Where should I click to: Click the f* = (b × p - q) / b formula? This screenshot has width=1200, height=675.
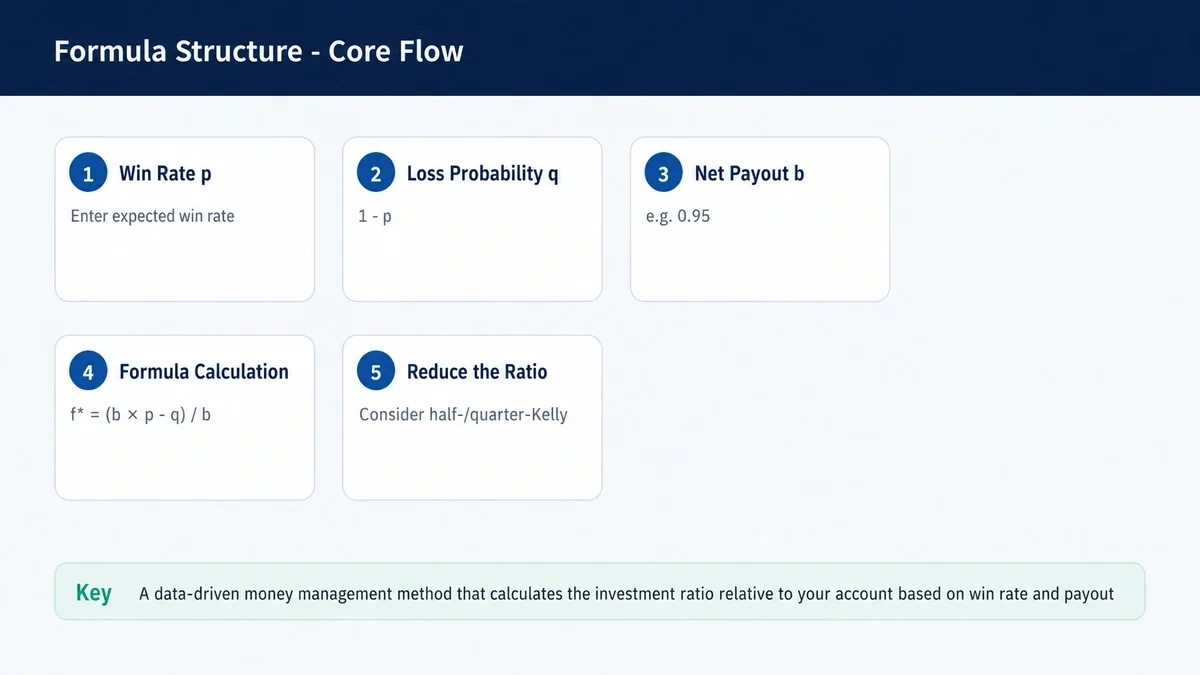click(140, 414)
